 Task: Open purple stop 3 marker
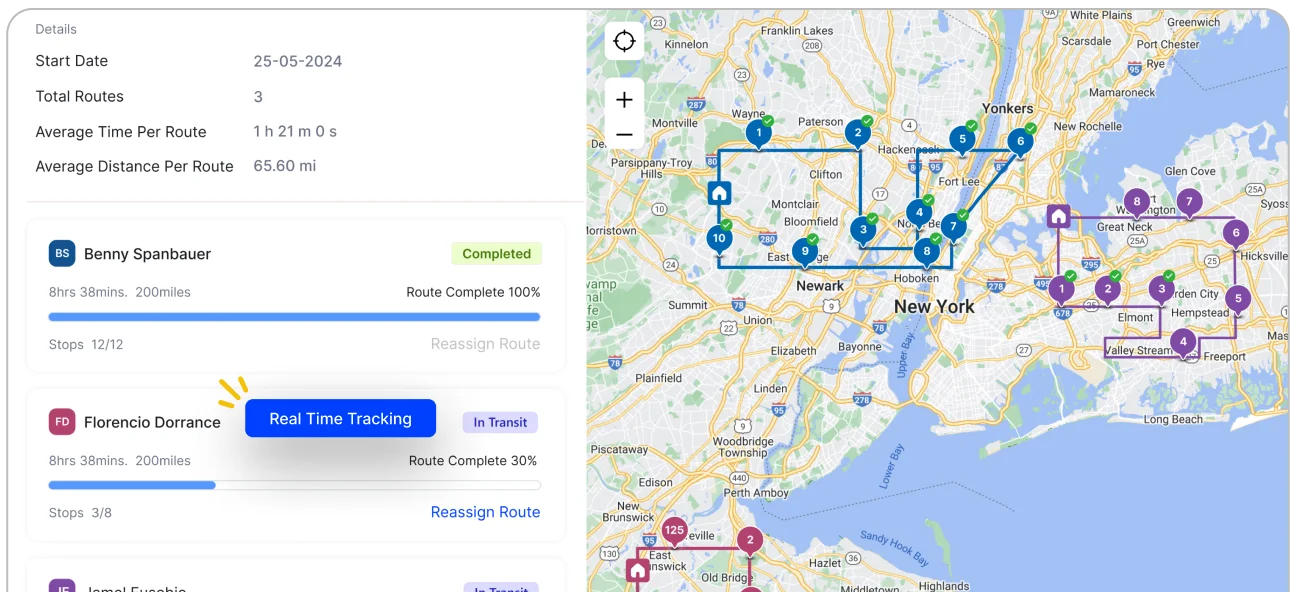(1161, 291)
